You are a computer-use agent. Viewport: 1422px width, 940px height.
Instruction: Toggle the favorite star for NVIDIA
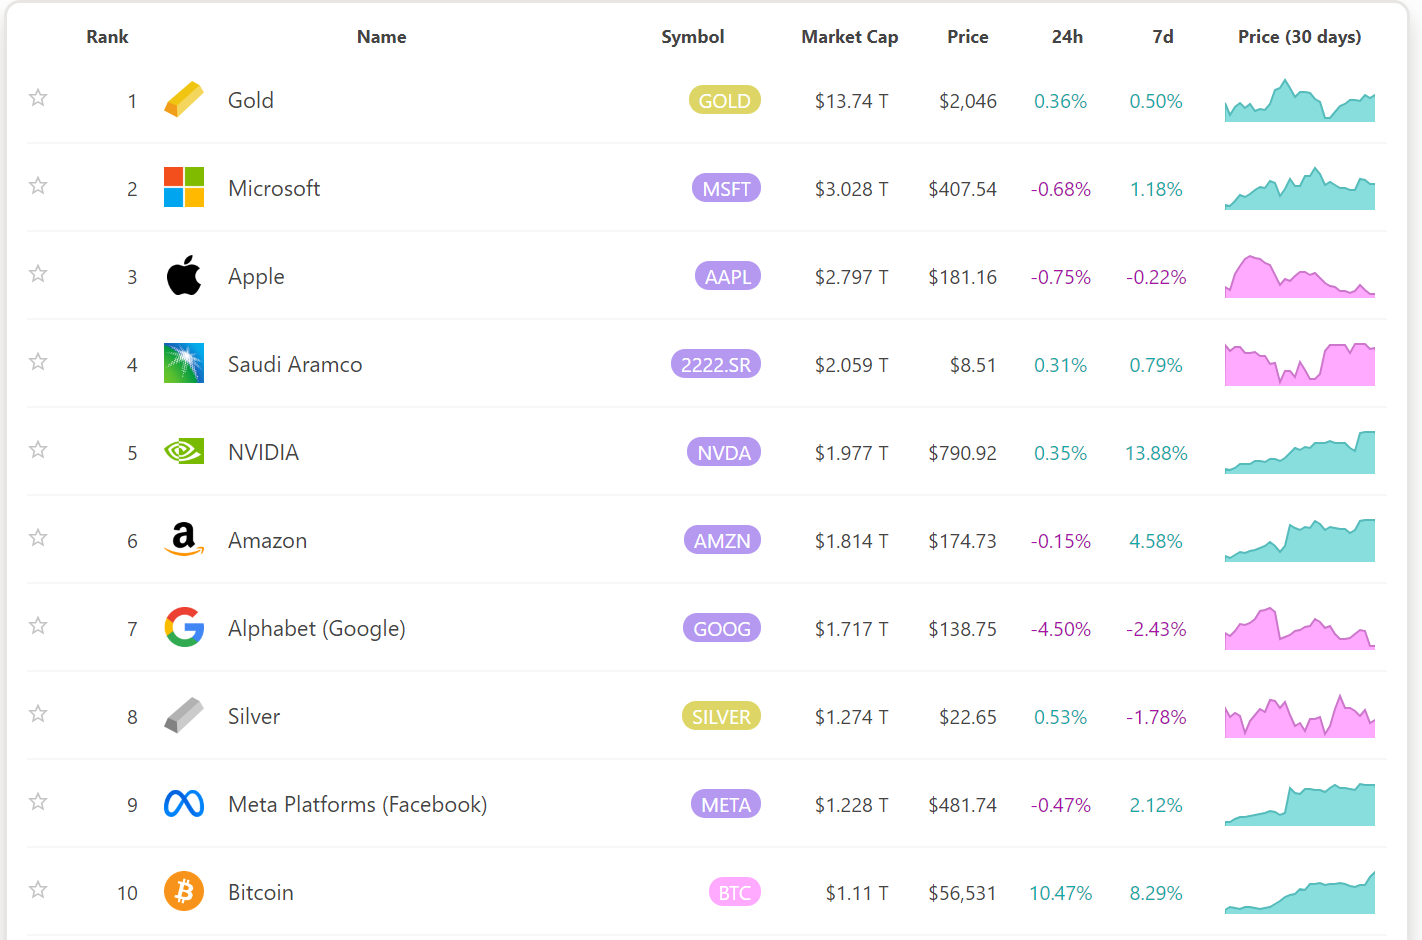pos(38,449)
